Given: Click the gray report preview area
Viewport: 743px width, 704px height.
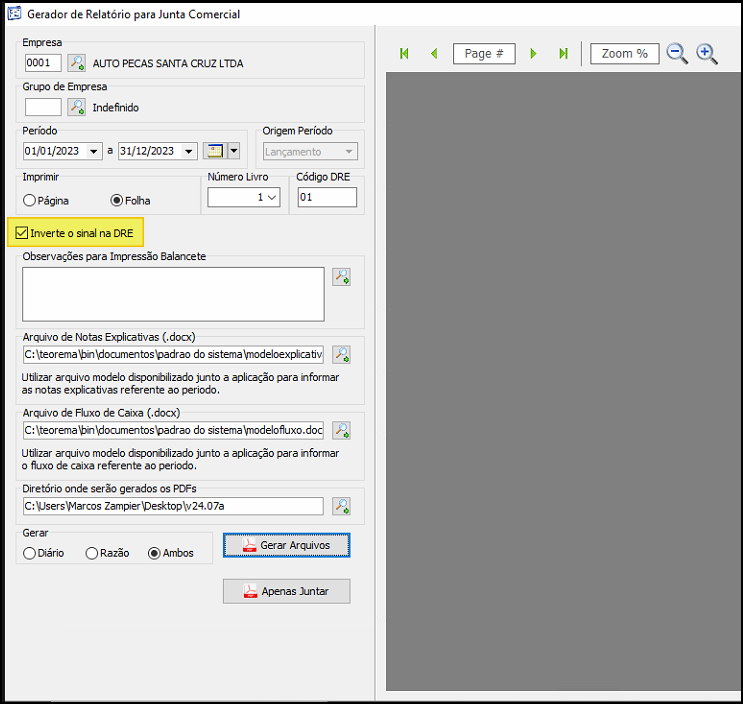Looking at the screenshot, I should (563, 381).
